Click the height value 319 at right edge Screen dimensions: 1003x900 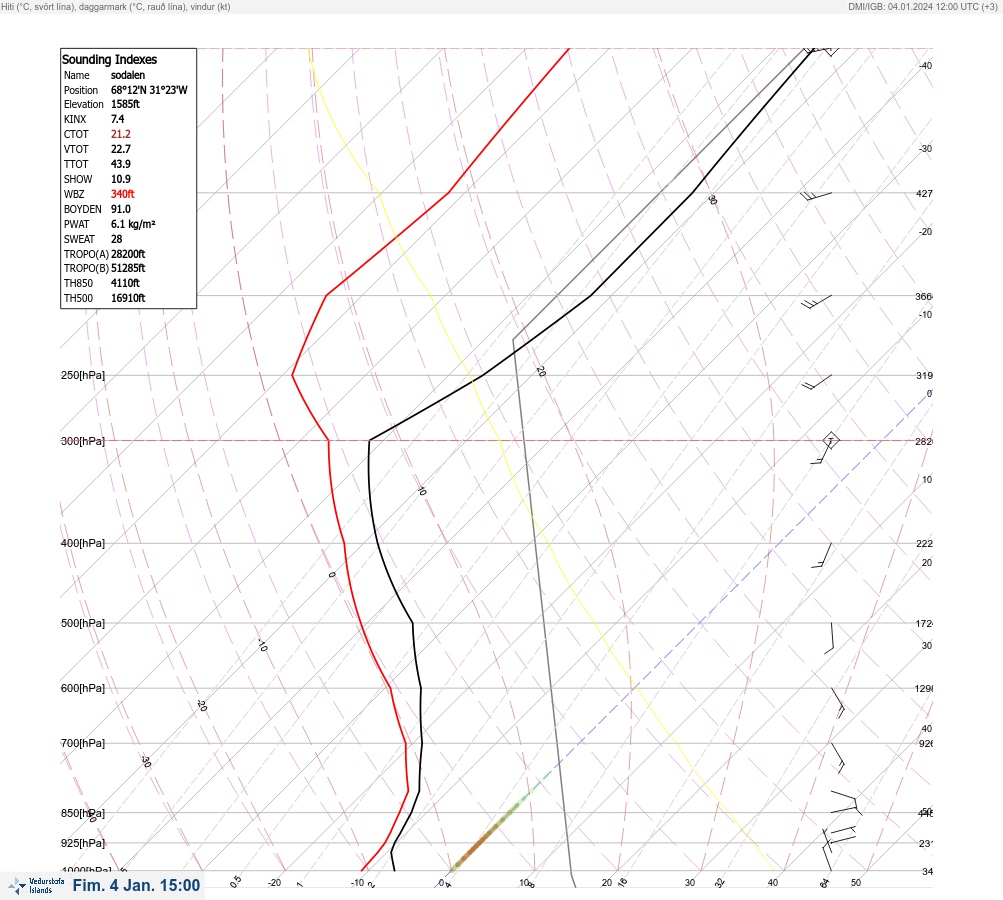tap(924, 375)
